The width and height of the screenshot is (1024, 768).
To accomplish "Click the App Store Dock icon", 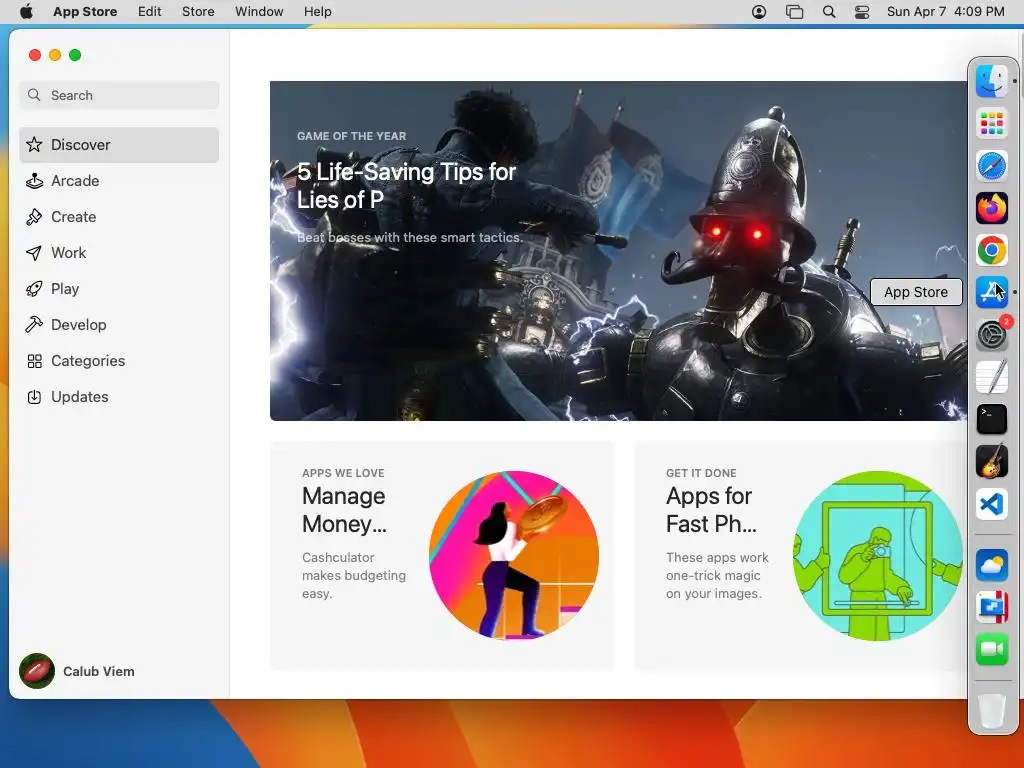I will click(x=991, y=292).
